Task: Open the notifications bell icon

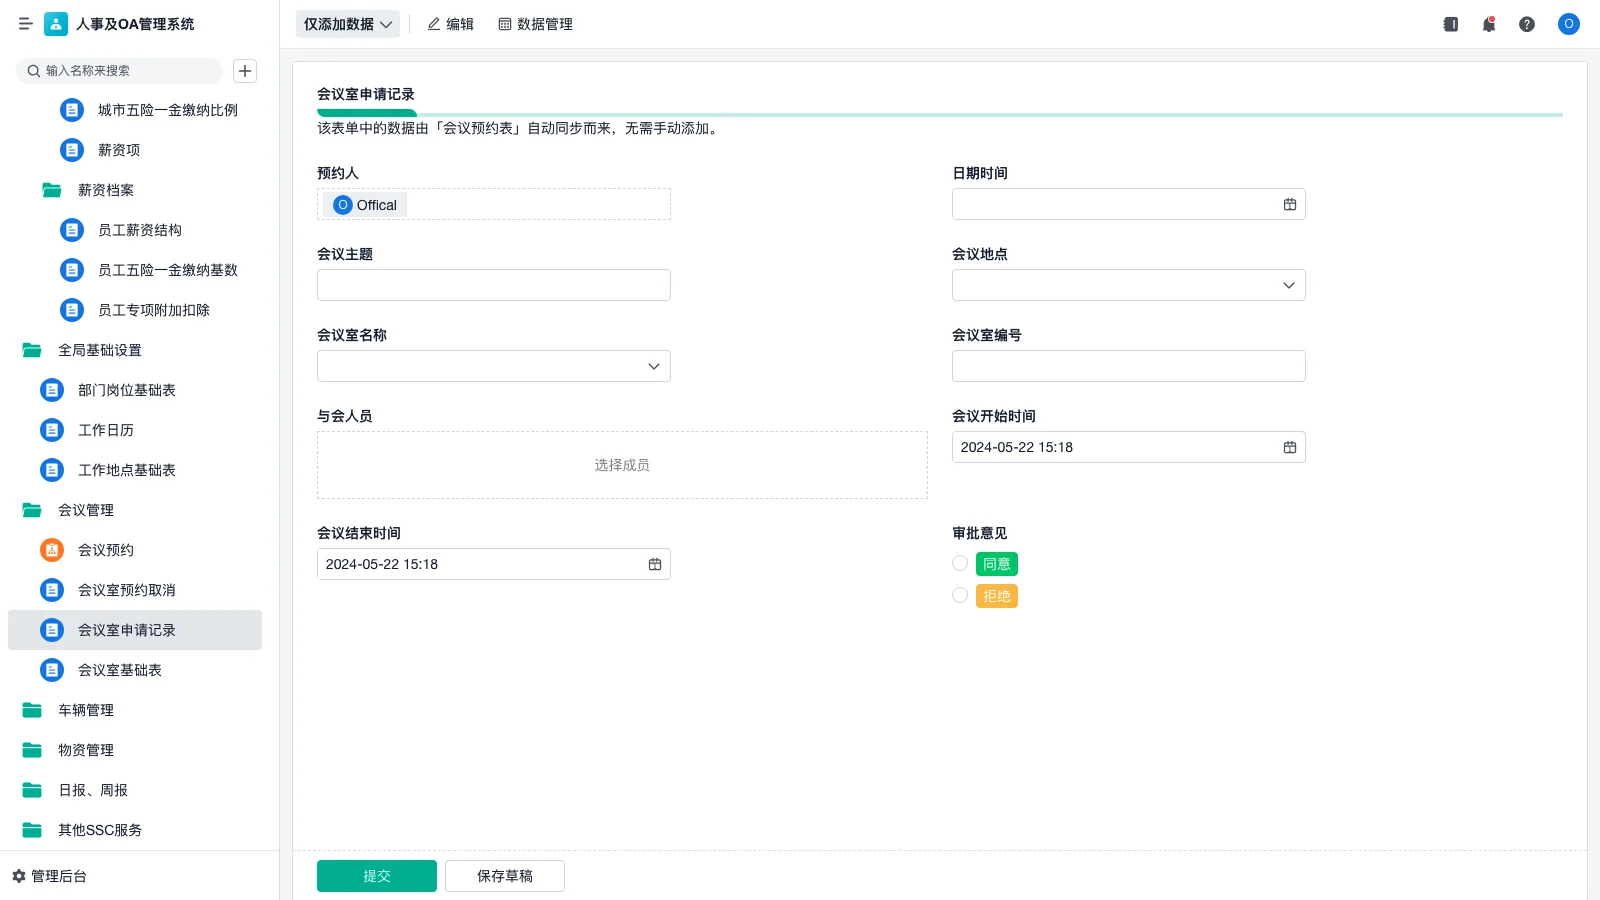Action: click(x=1489, y=24)
